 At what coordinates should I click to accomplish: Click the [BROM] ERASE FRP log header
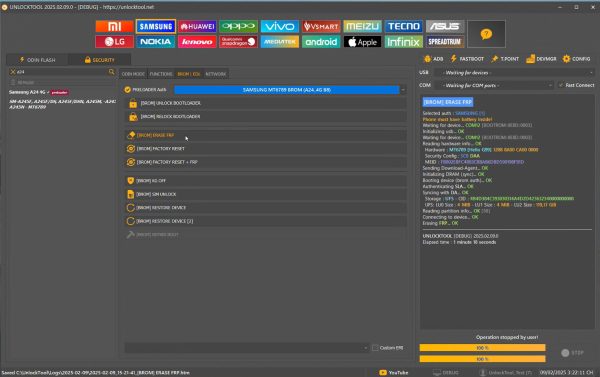[x=448, y=102]
